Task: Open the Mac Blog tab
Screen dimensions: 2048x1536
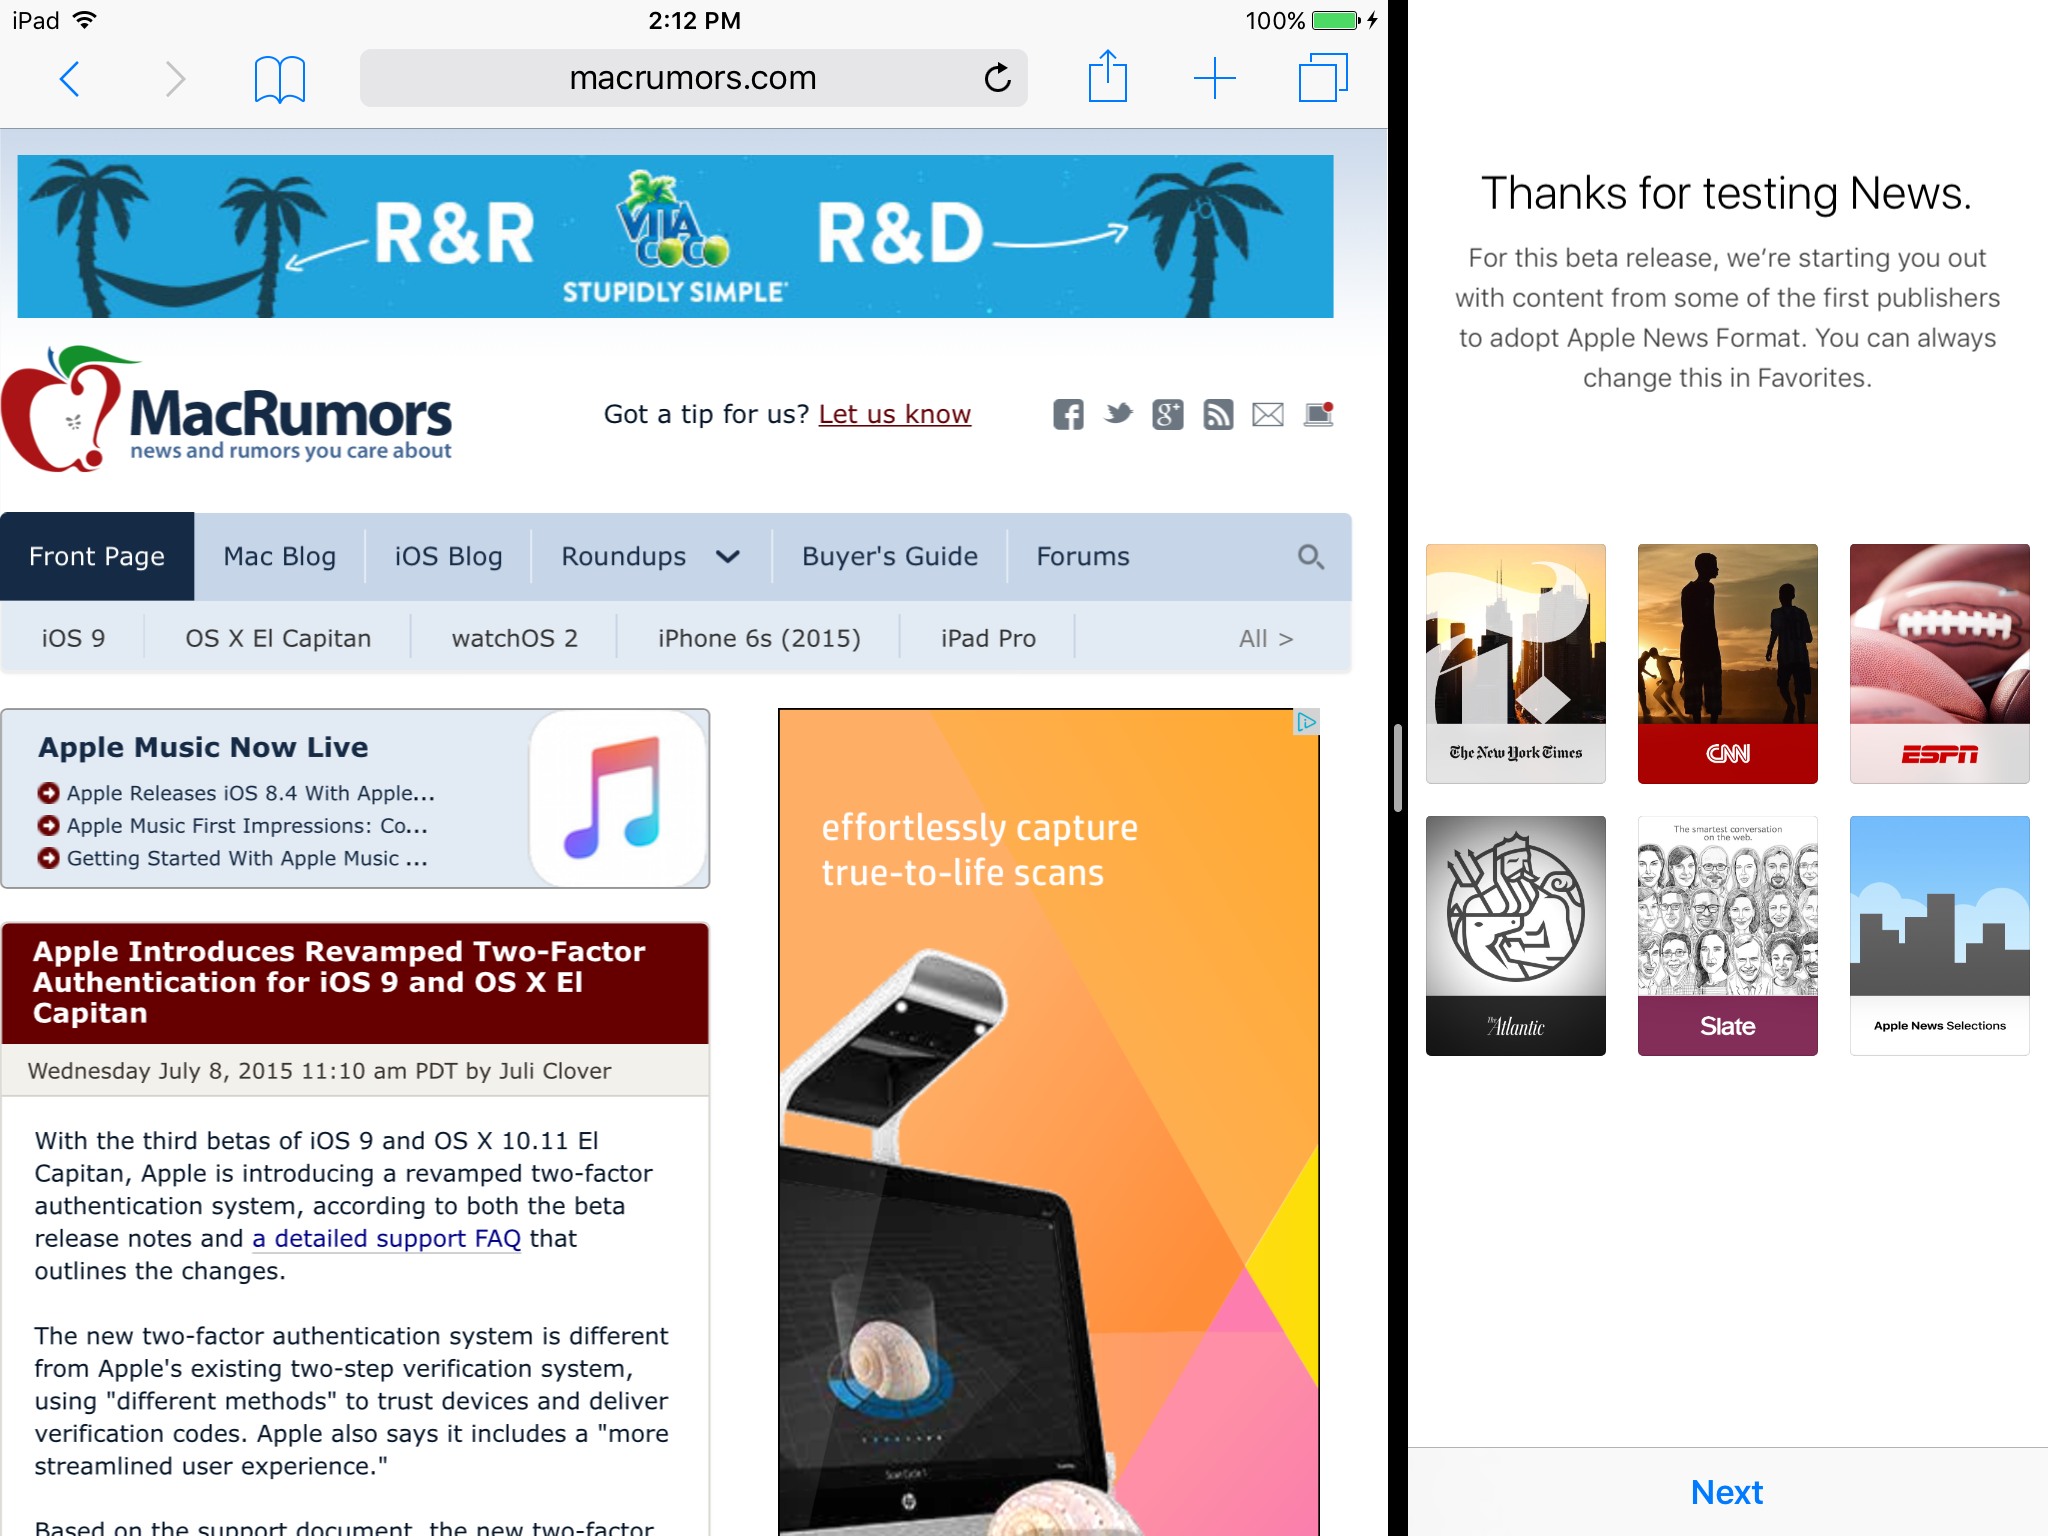Action: click(x=280, y=557)
